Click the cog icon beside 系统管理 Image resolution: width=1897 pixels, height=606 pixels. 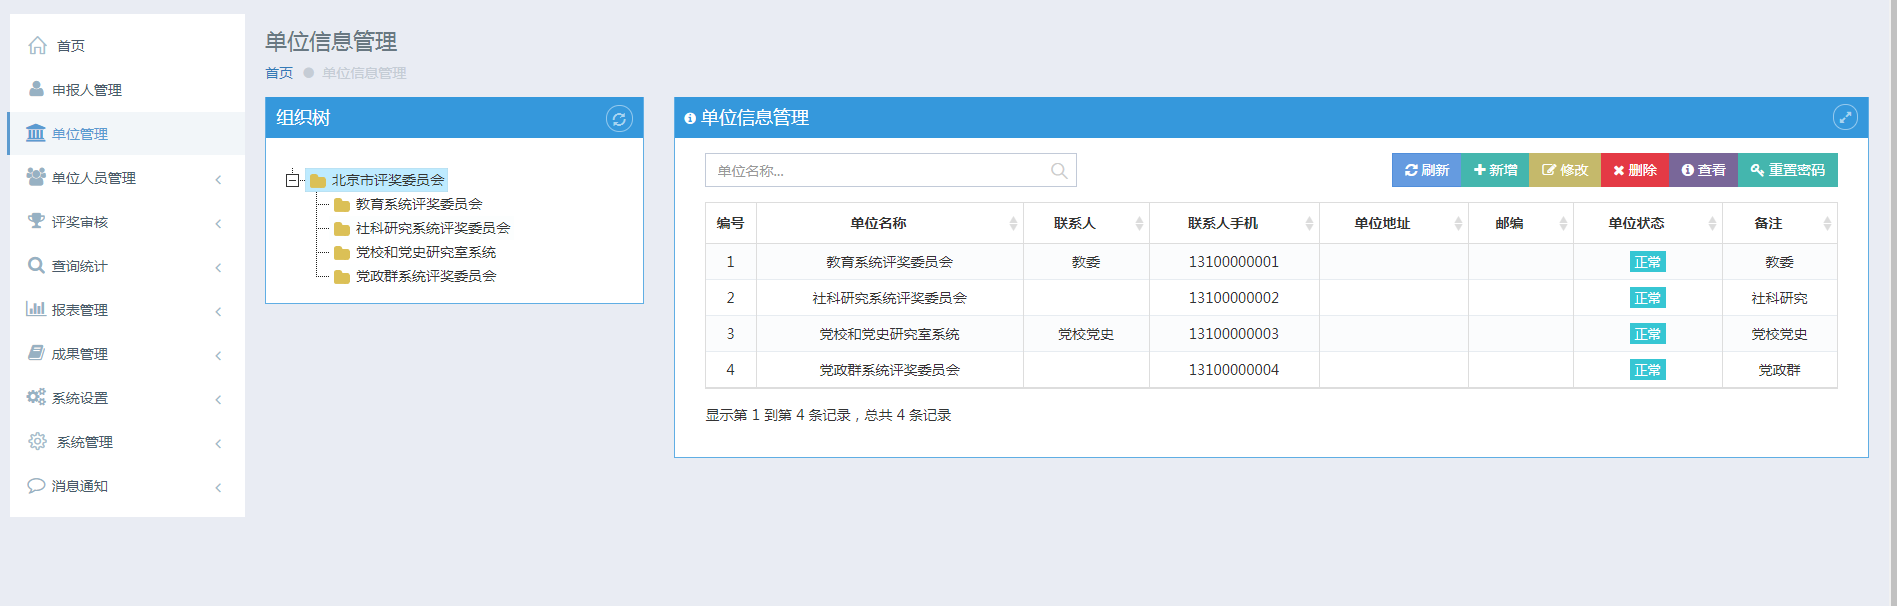[37, 441]
